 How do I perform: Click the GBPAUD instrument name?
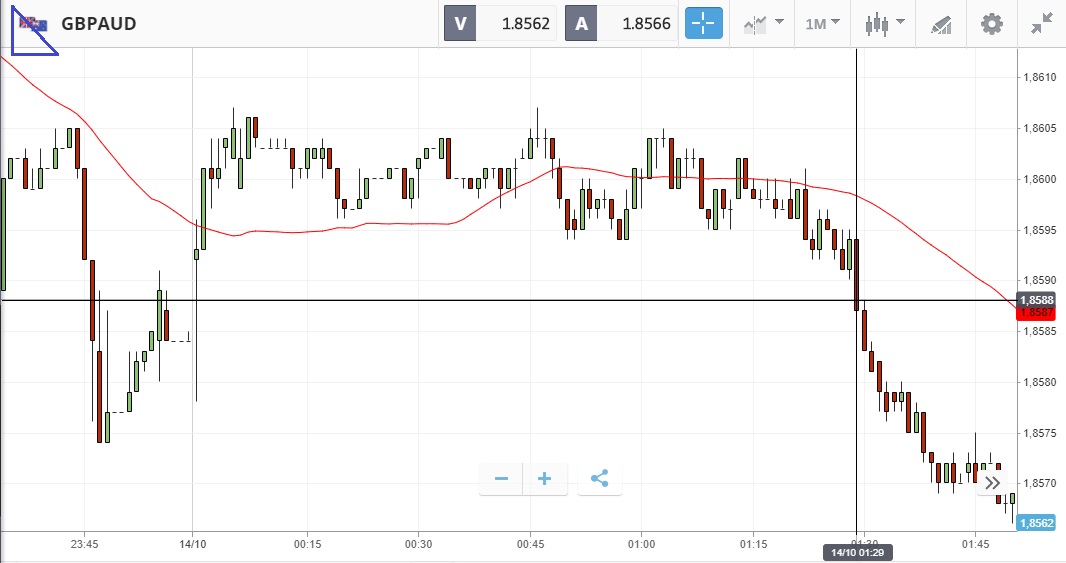click(99, 24)
